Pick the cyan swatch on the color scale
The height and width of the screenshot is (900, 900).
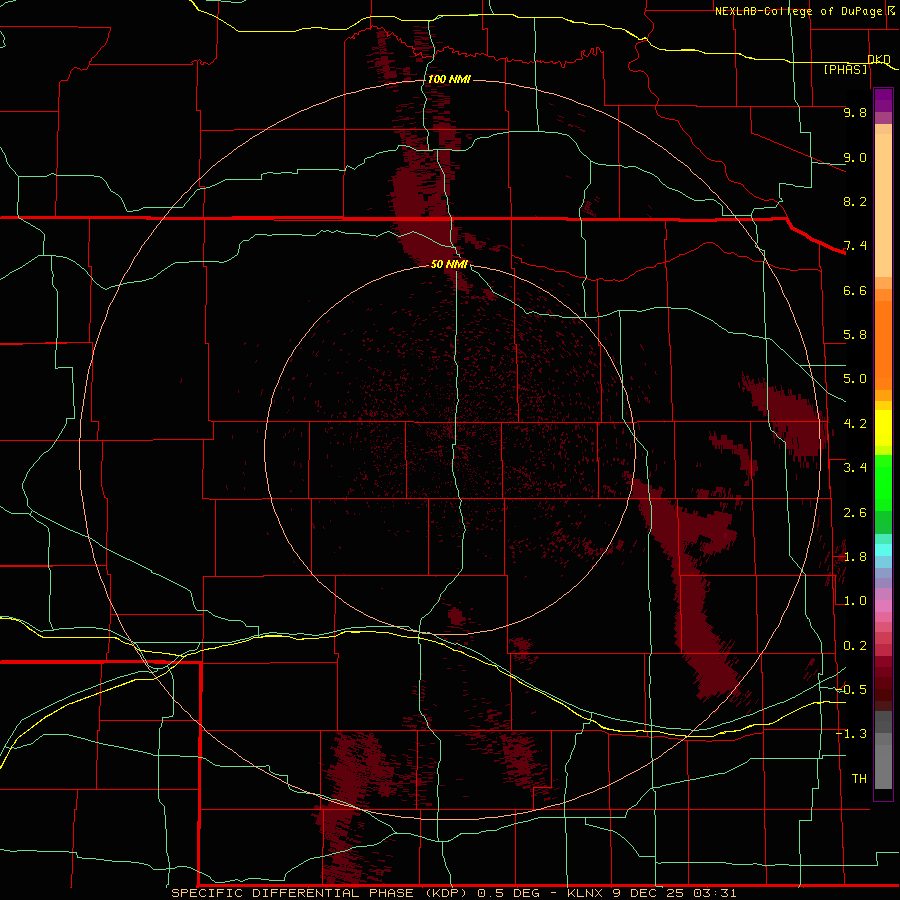pos(883,550)
